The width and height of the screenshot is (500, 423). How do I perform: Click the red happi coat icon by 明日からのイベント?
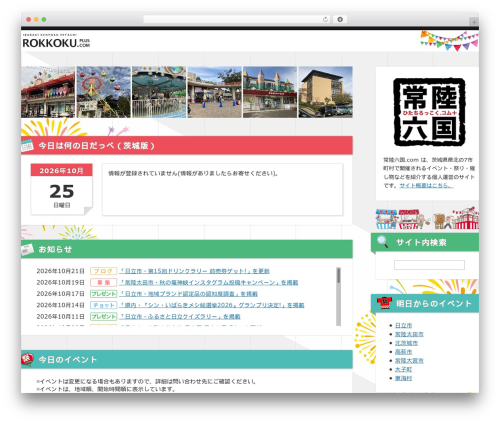click(384, 303)
